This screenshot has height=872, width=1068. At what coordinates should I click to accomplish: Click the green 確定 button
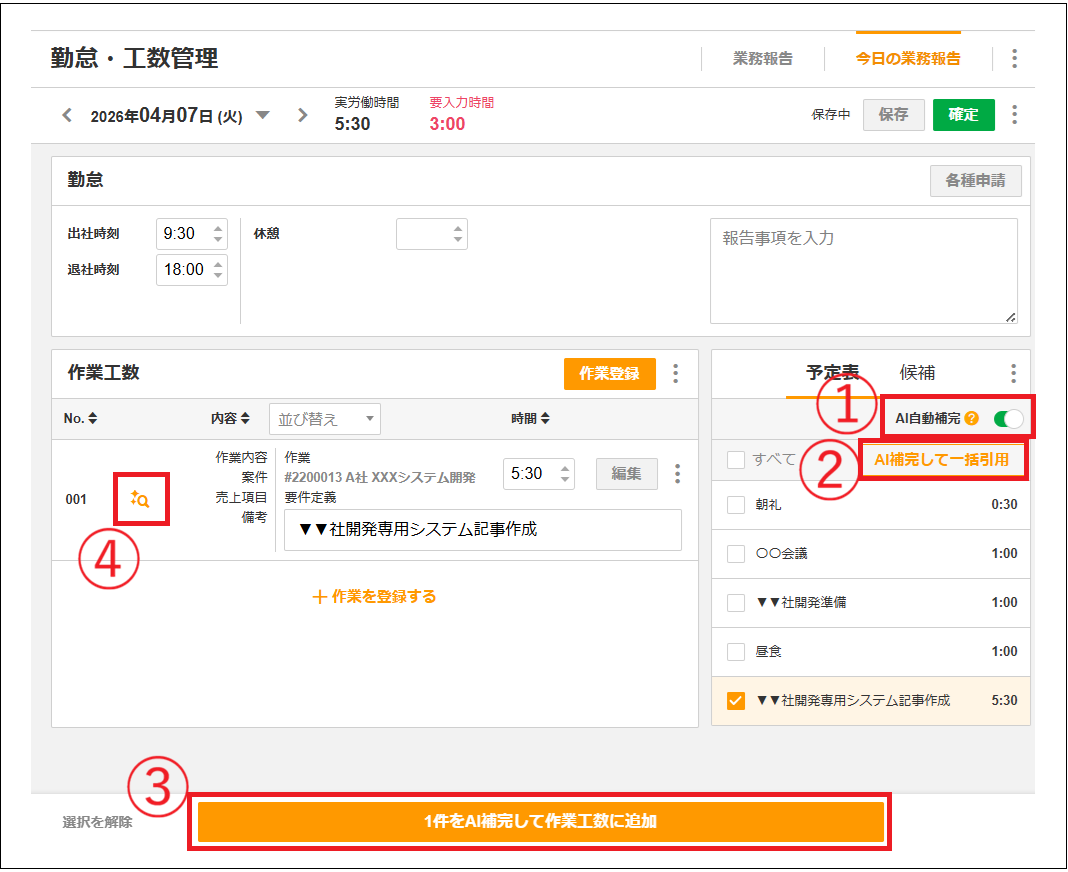(964, 114)
